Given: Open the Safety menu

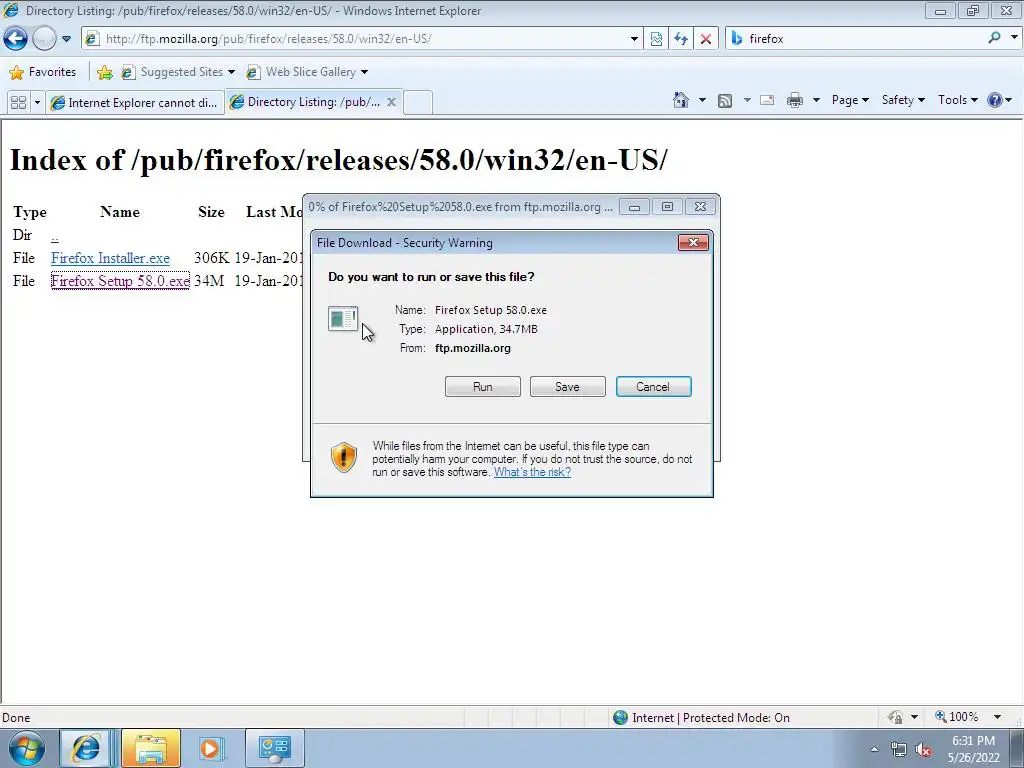Looking at the screenshot, I should pos(903,100).
